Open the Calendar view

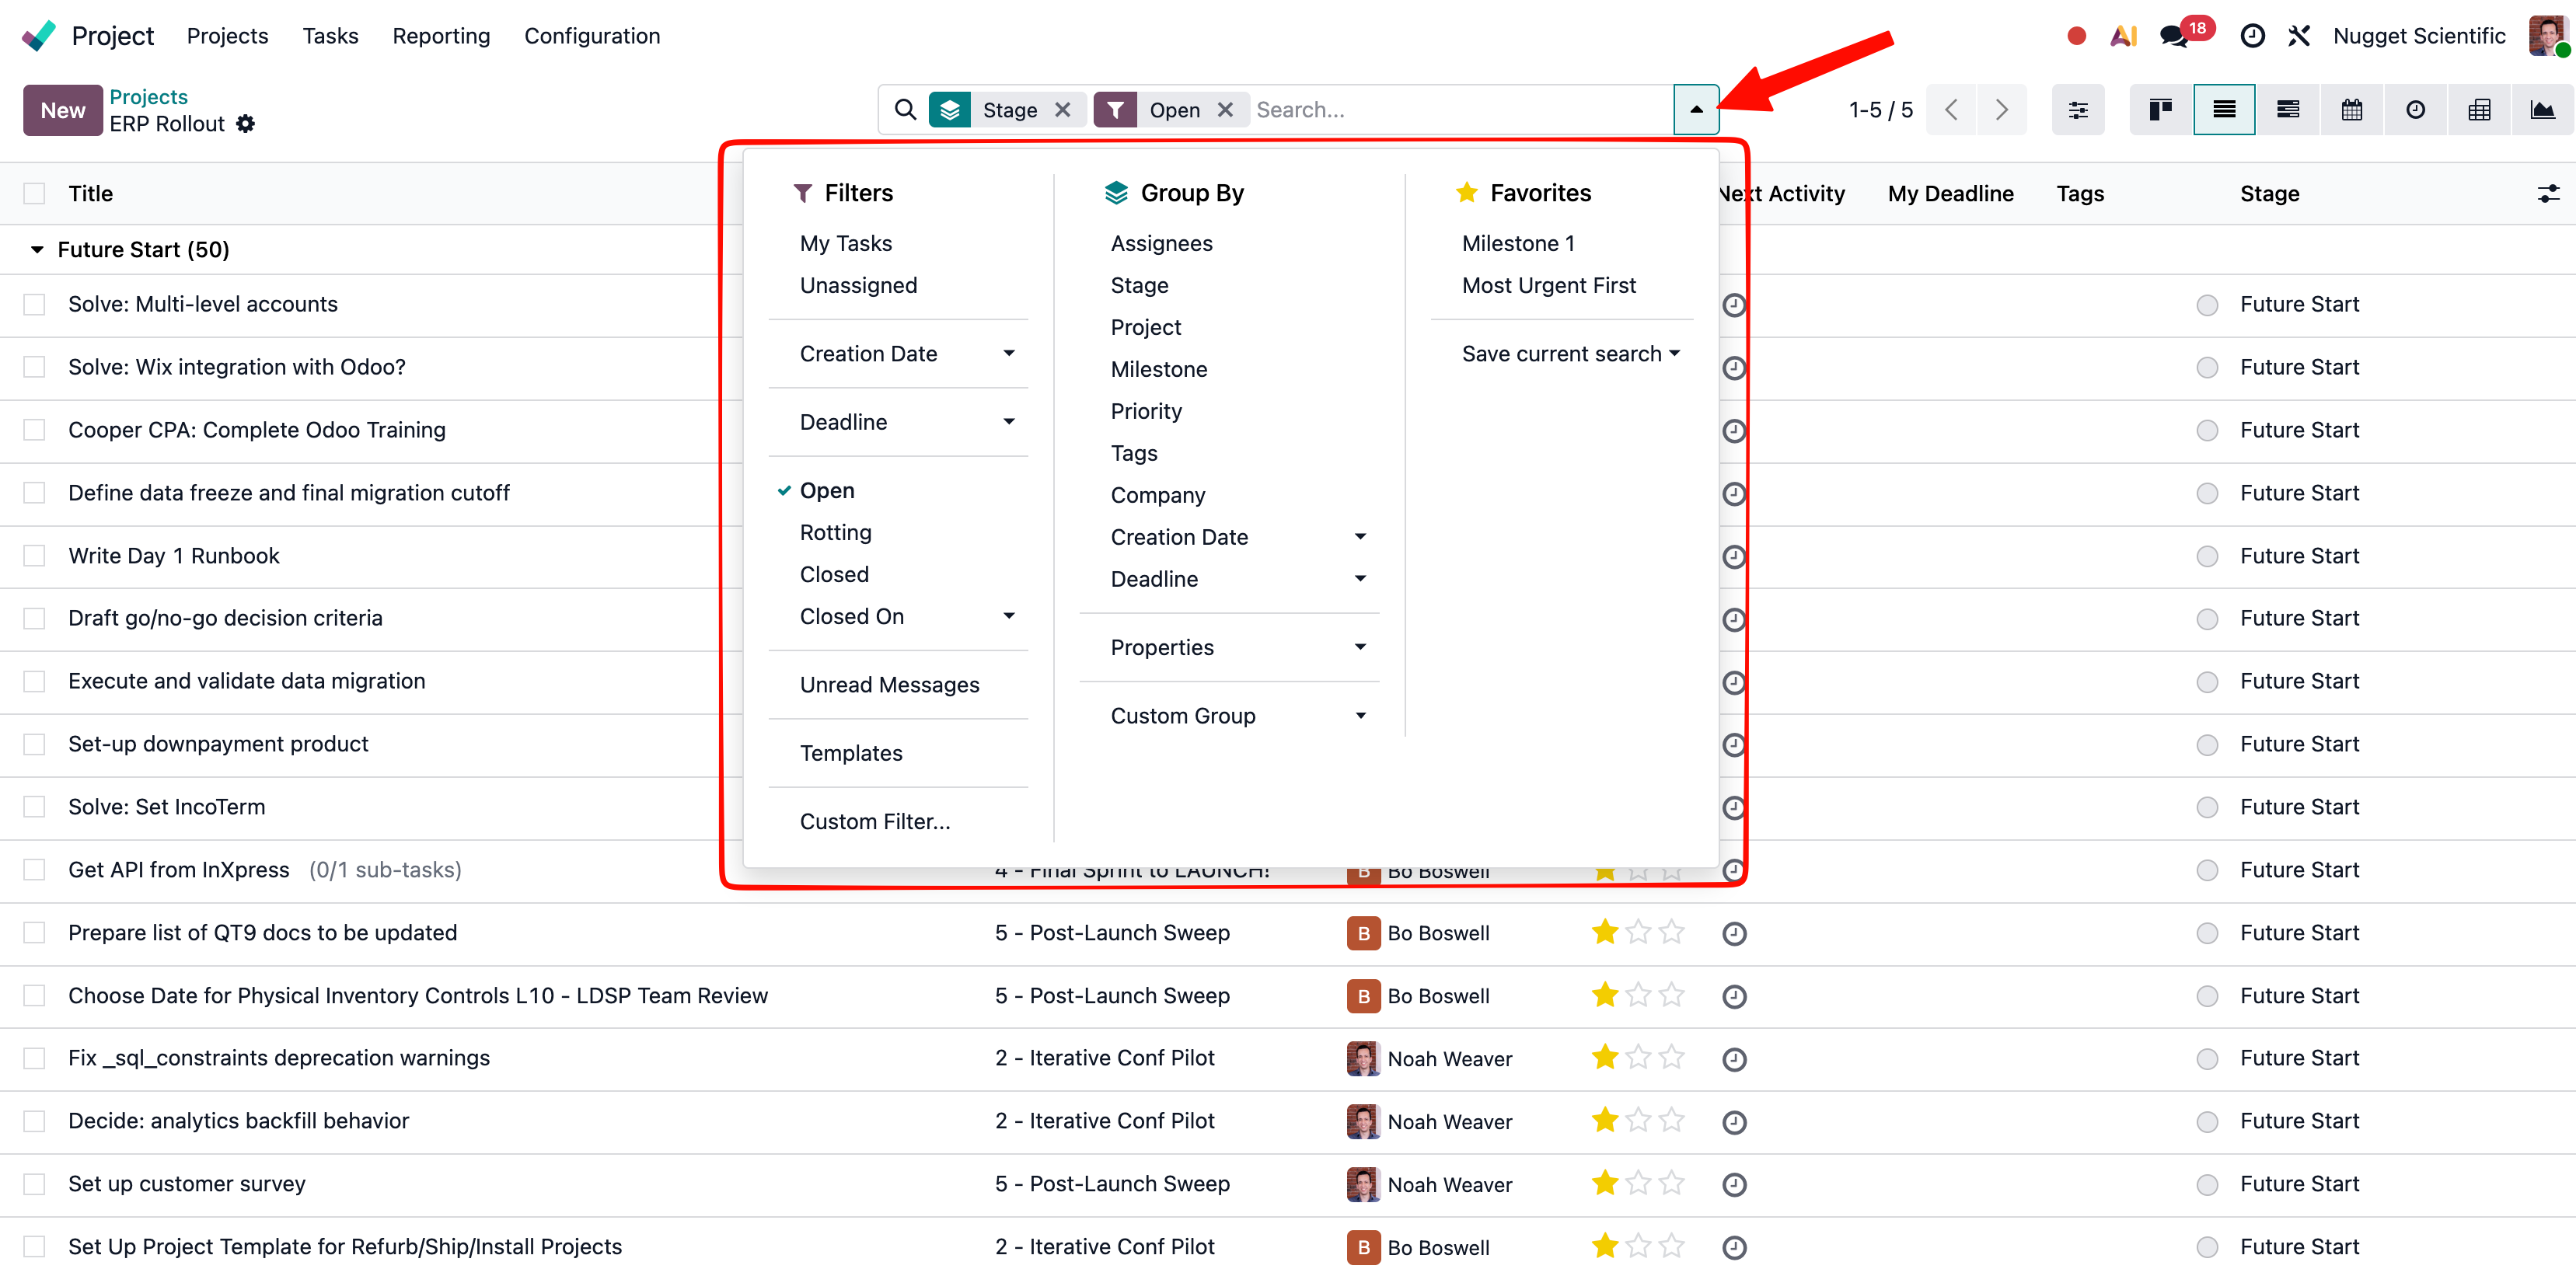click(2352, 110)
